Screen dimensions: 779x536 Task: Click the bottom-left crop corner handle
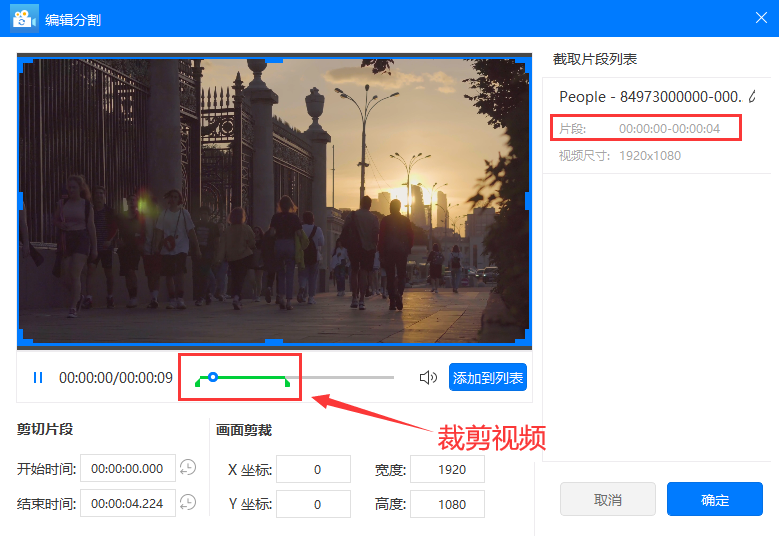click(x=25, y=338)
